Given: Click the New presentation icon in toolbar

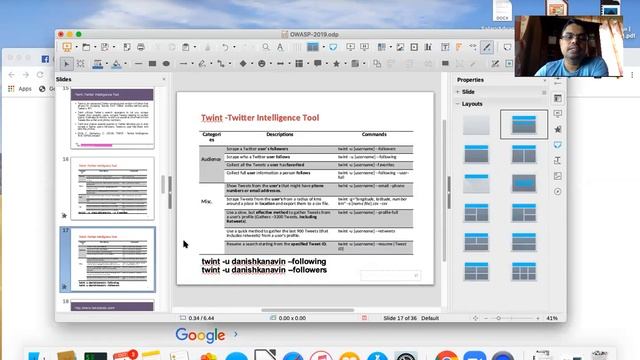Looking at the screenshot, I should tap(67, 47).
